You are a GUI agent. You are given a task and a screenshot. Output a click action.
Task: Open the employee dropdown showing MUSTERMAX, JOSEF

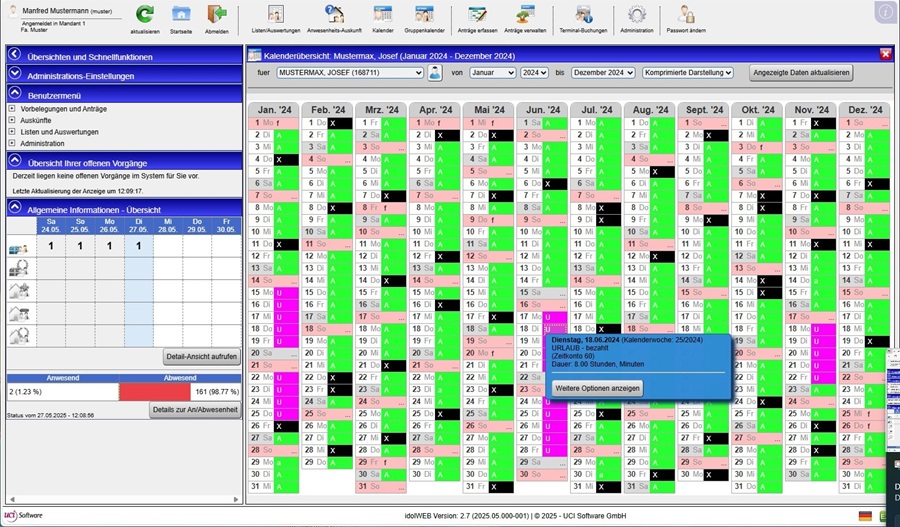(x=350, y=73)
